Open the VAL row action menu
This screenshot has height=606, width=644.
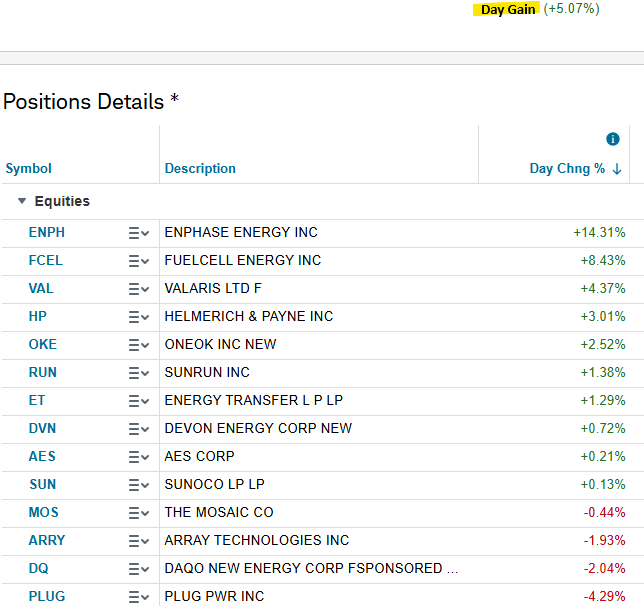tap(138, 289)
